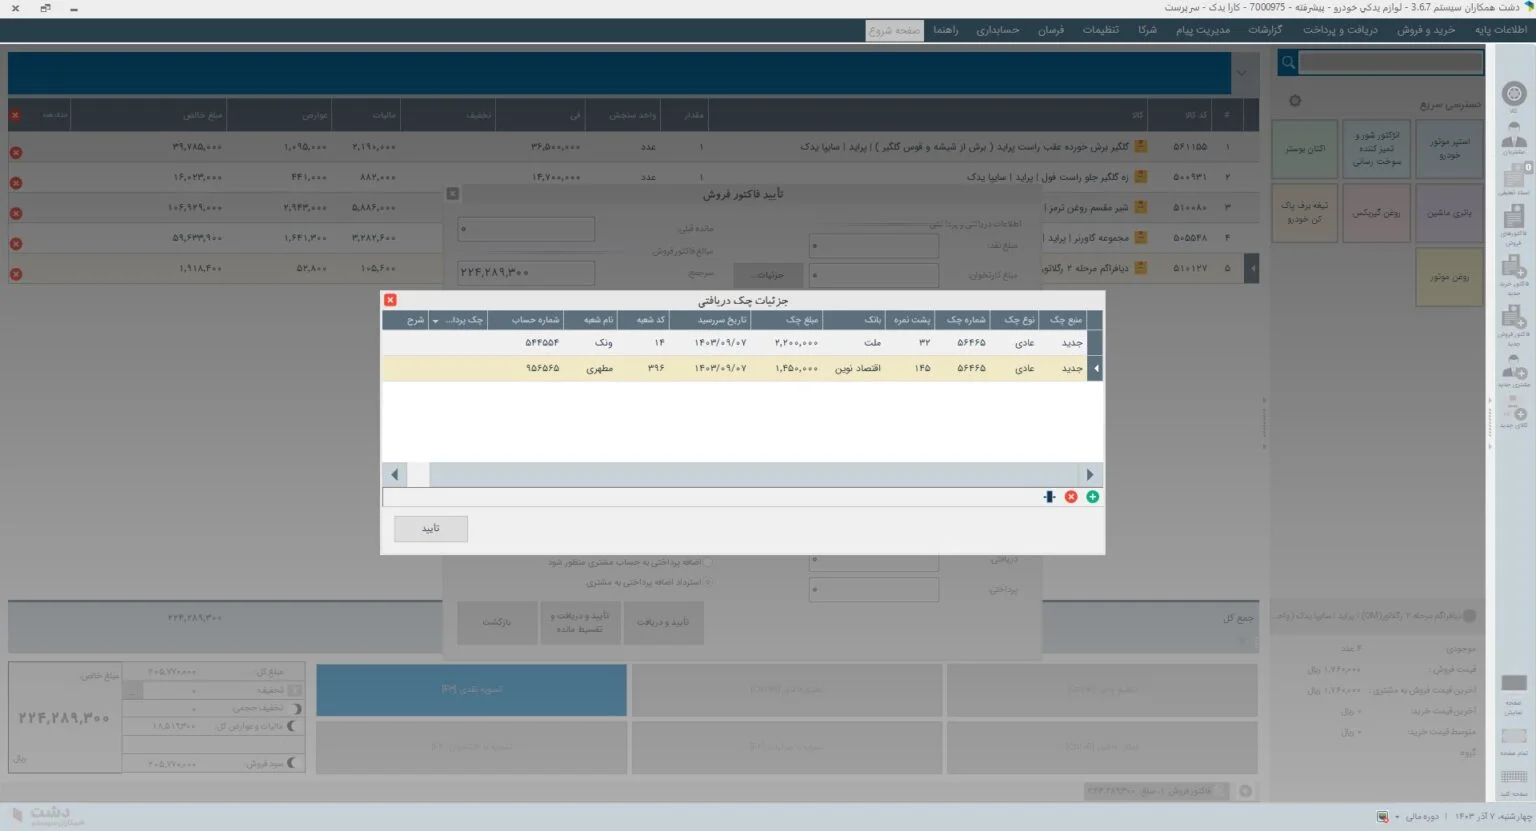Open the تنظیمات menu
Image resolution: width=1536 pixels, height=831 pixels.
1100,30
